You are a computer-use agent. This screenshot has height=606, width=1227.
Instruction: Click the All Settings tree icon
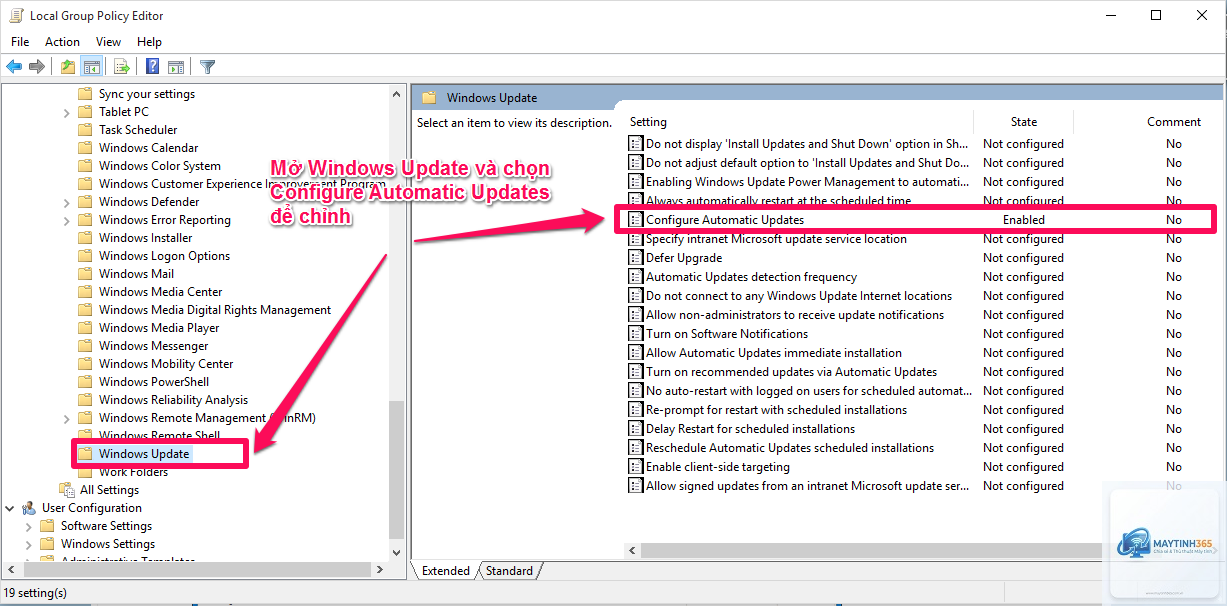coord(67,490)
